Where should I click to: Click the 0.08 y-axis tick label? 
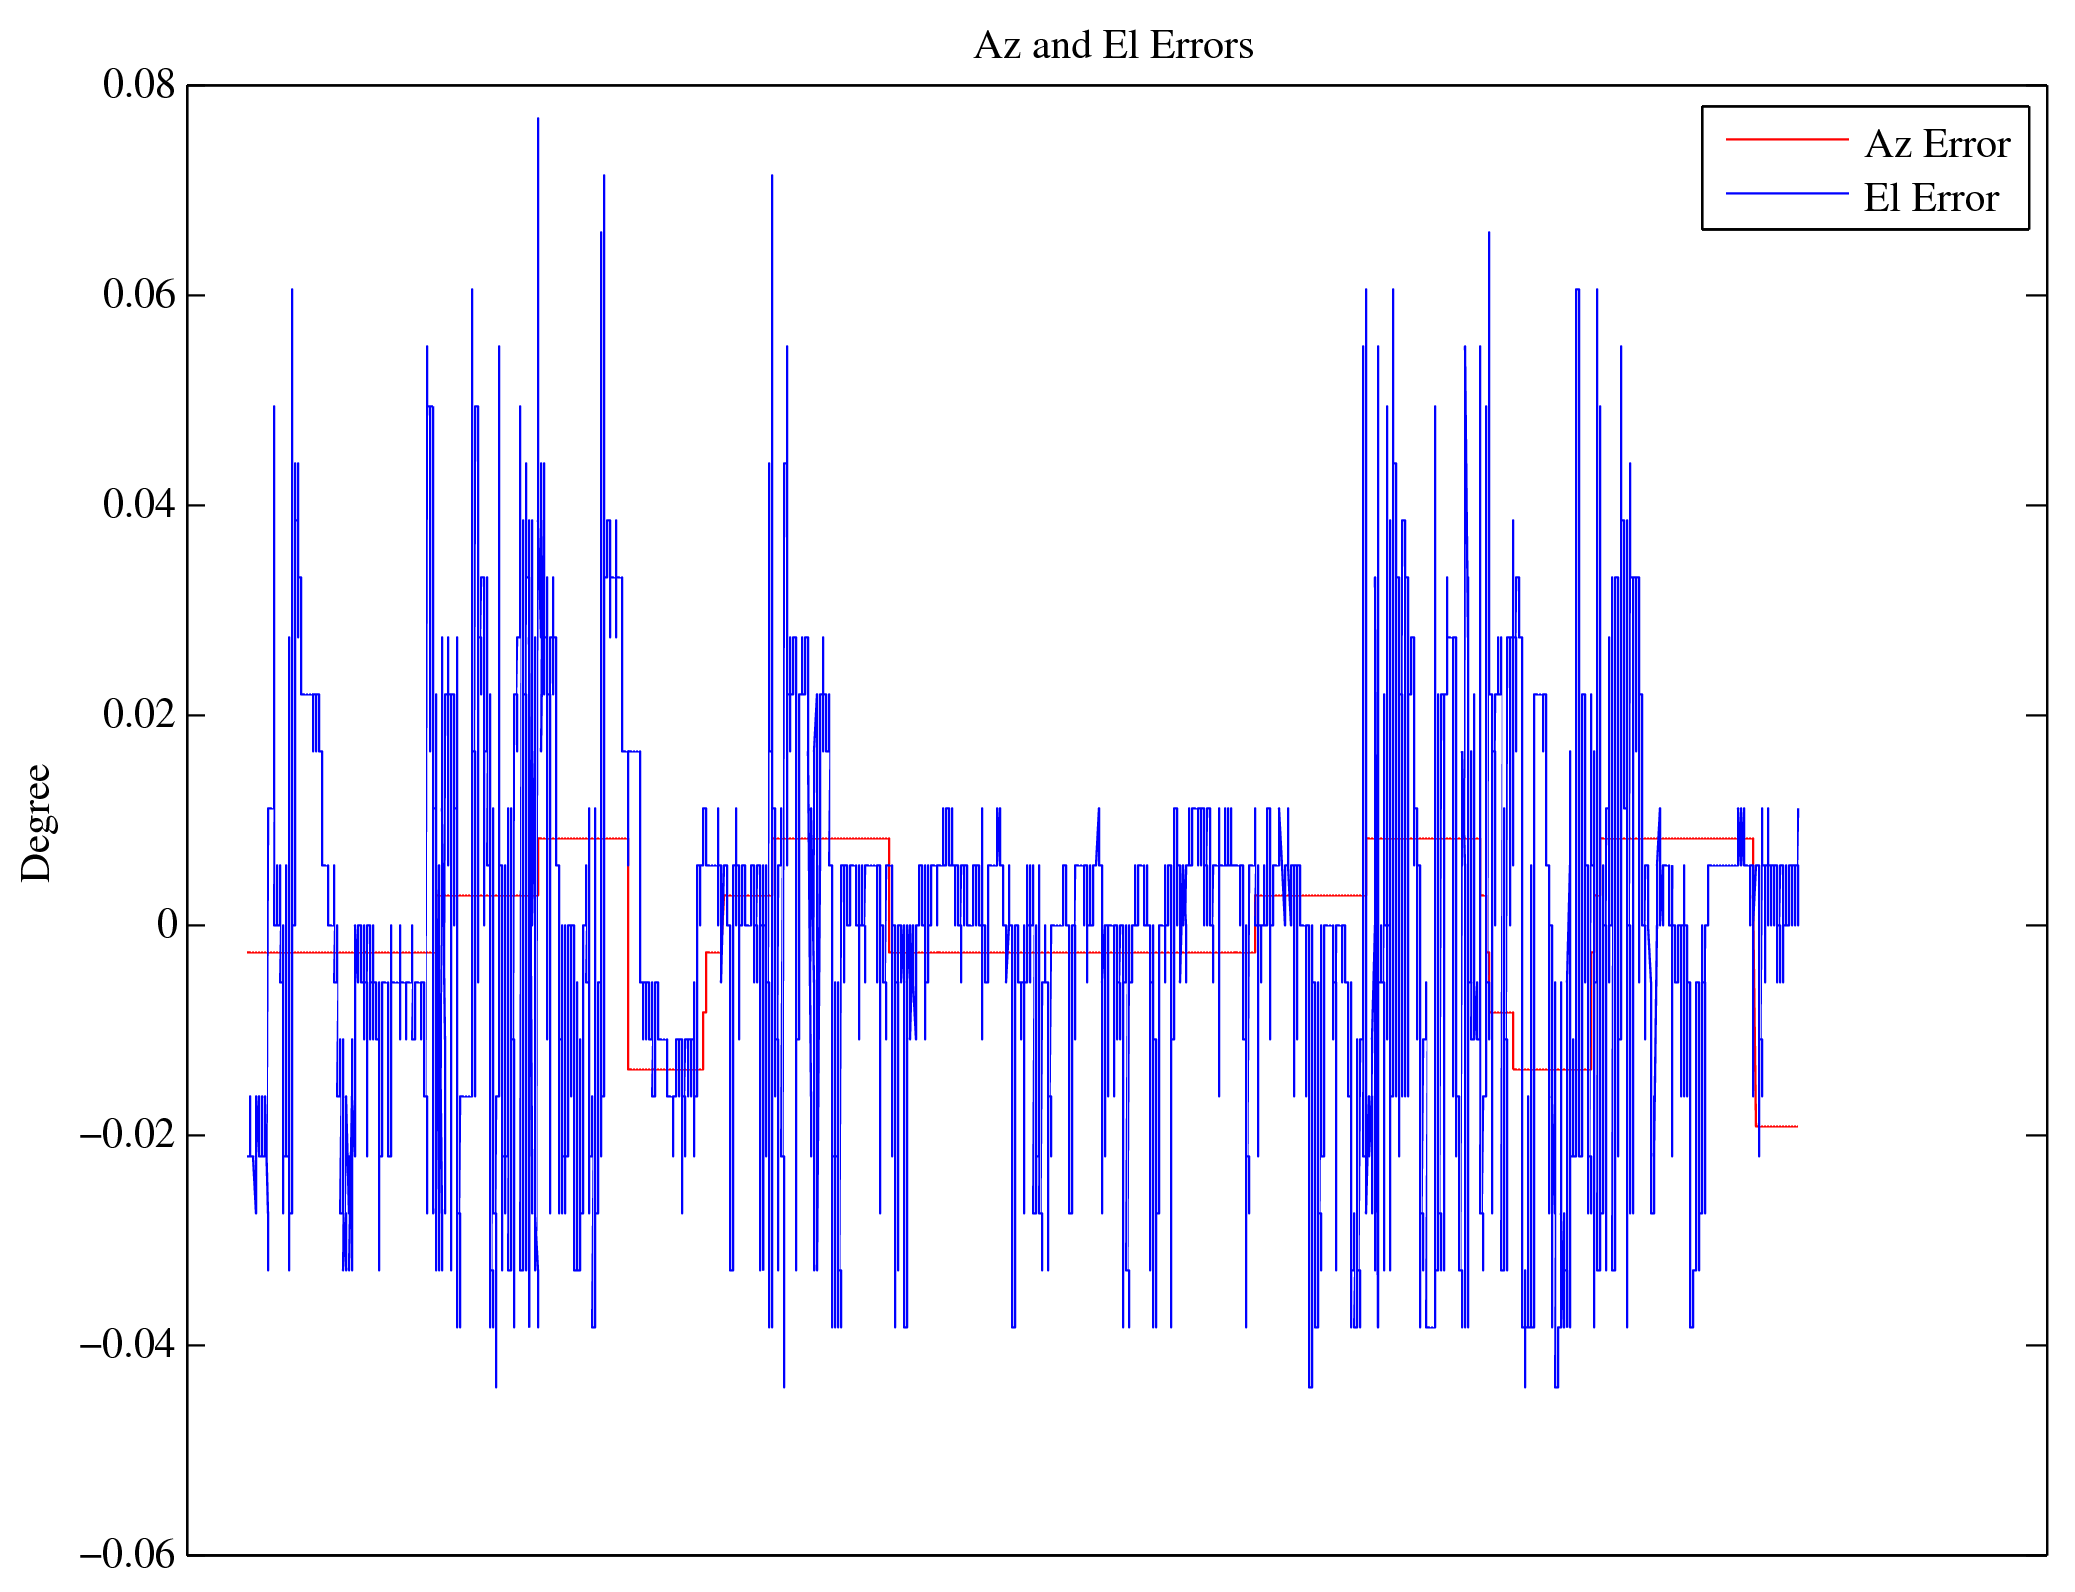pyautogui.click(x=138, y=85)
